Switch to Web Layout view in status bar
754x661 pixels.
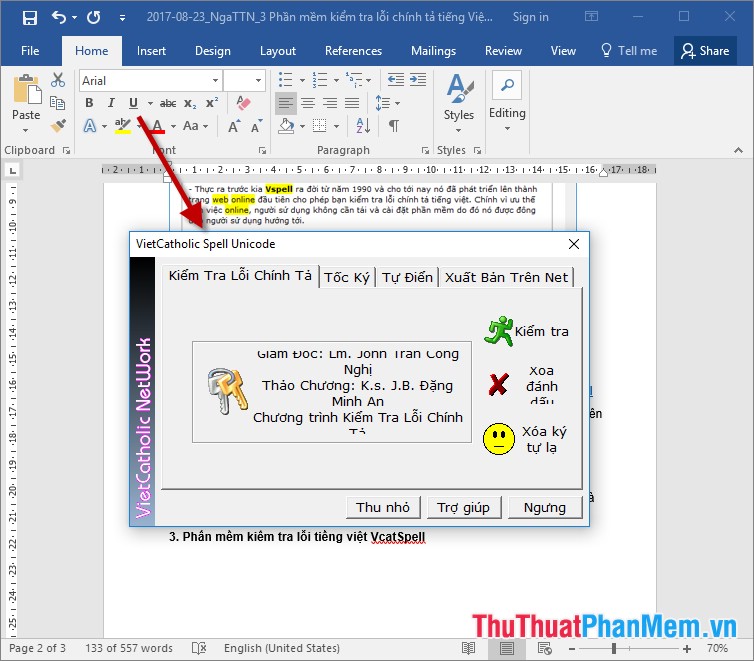544,649
